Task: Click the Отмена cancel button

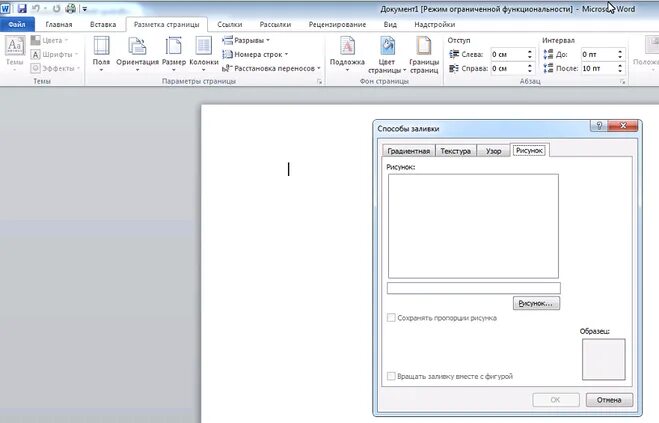Action: (x=609, y=400)
